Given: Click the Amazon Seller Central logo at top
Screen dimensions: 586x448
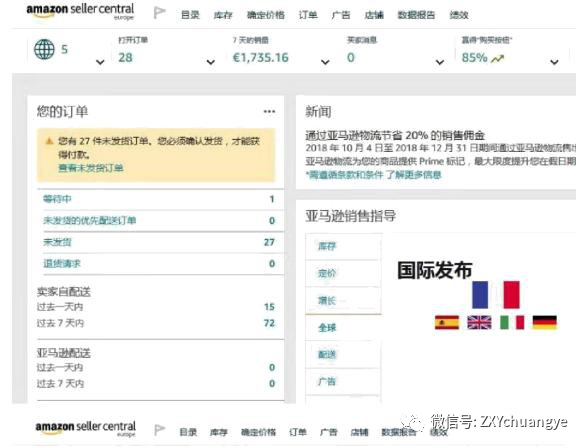Looking at the screenshot, I should (x=80, y=12).
